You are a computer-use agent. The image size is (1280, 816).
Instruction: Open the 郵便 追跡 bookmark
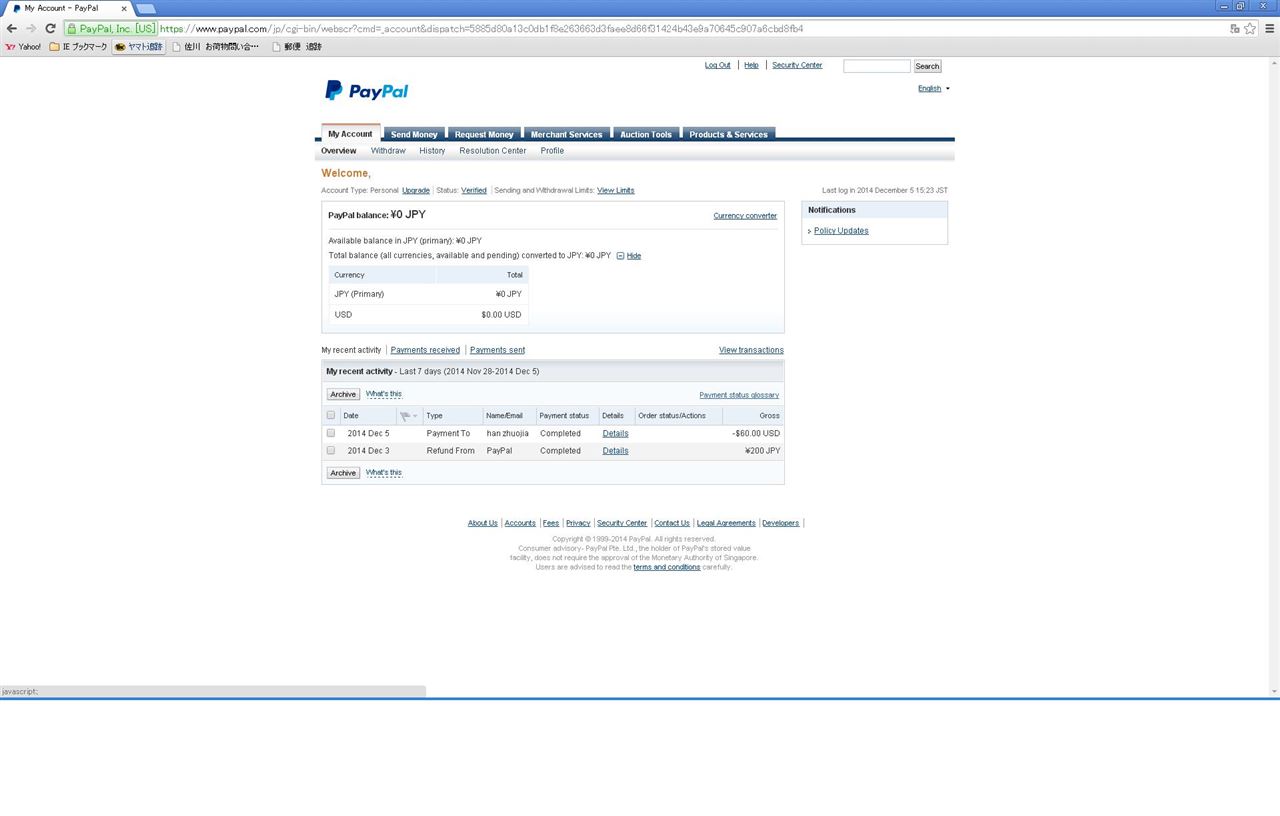click(297, 47)
